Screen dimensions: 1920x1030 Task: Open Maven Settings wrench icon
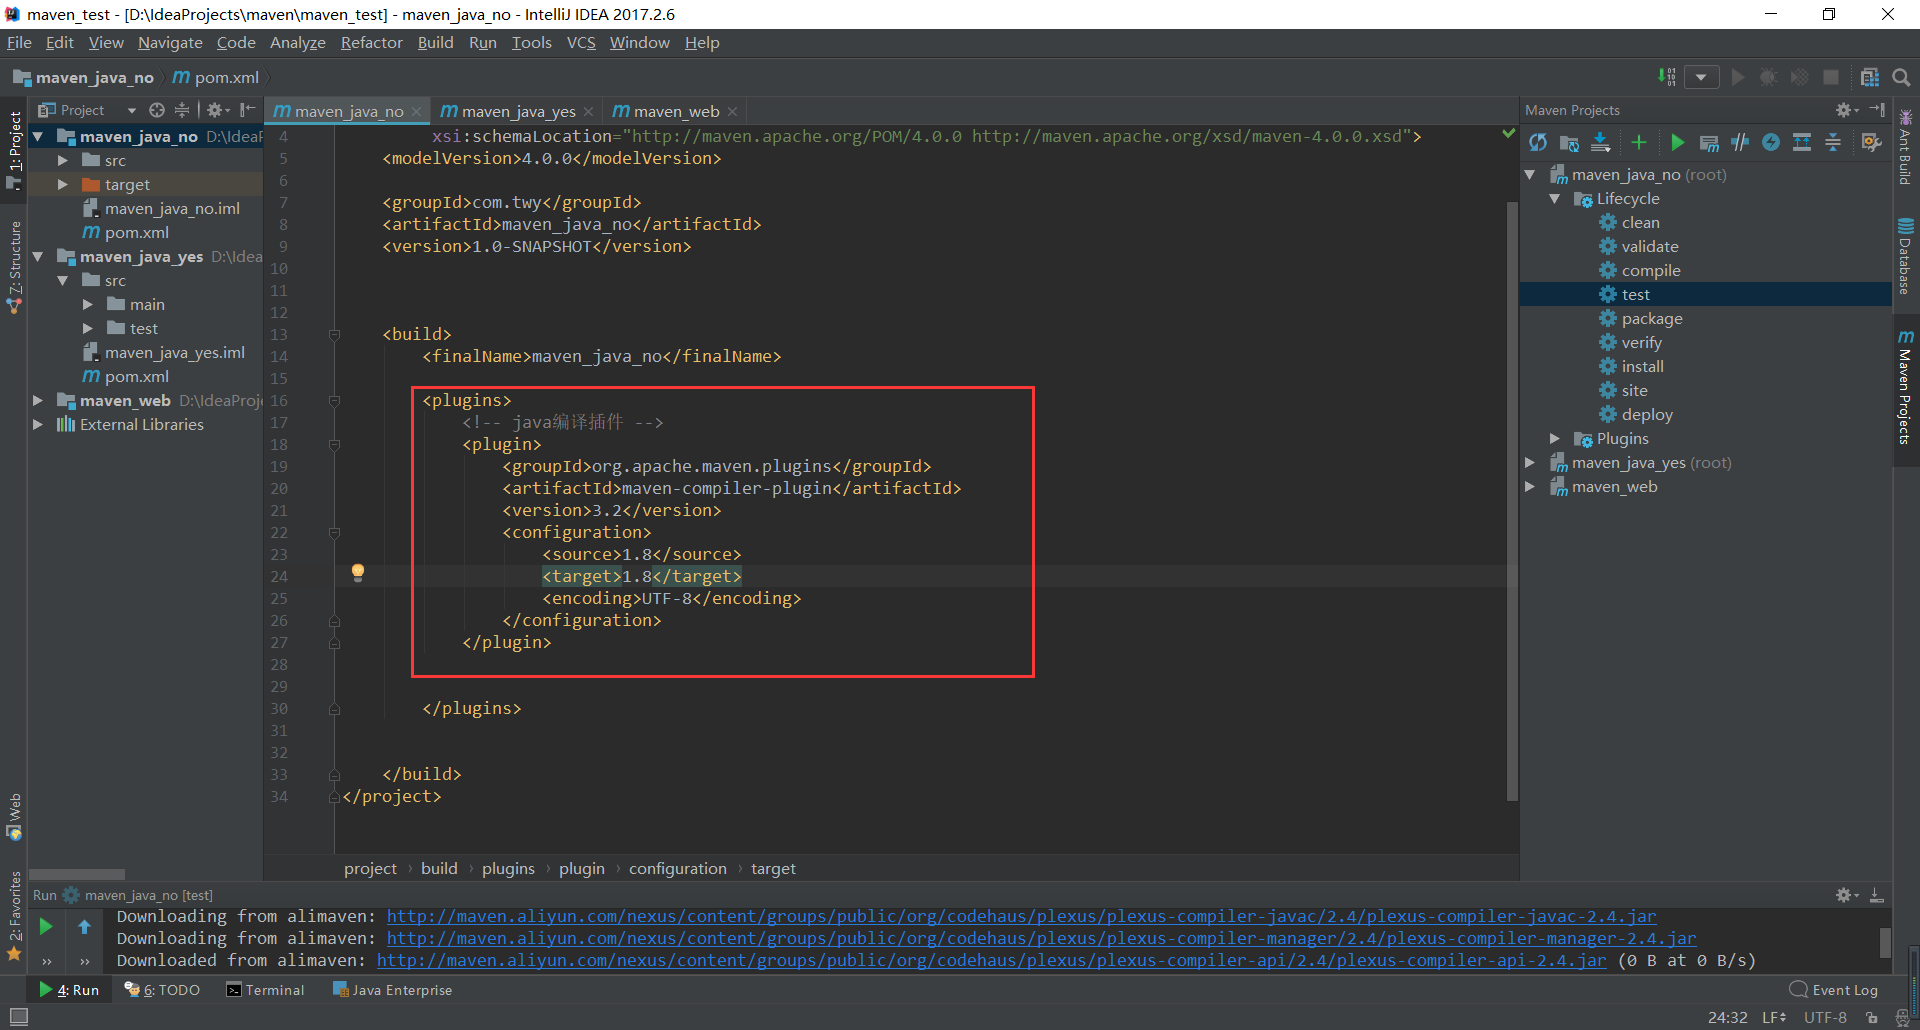[1871, 143]
